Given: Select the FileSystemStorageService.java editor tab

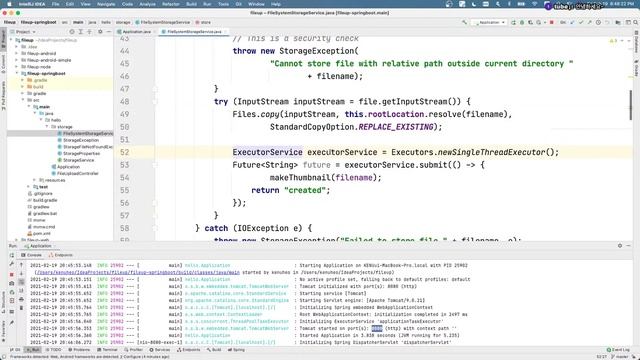Looking at the screenshot, I should pos(194,31).
